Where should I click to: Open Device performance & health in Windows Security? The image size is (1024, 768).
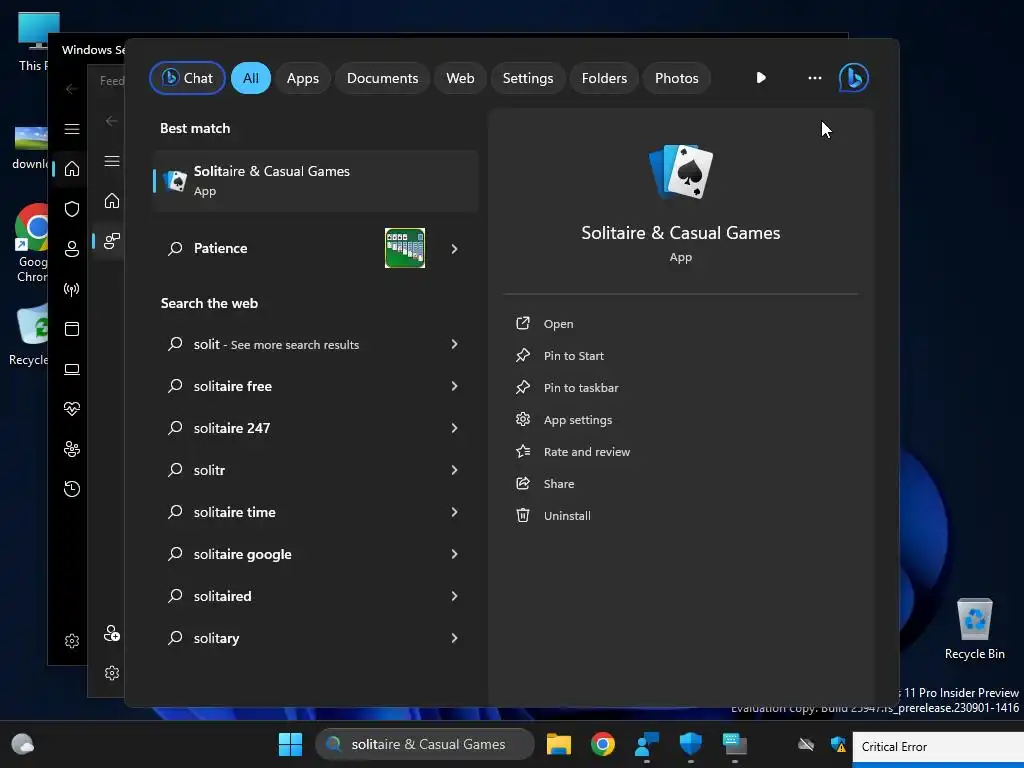pos(72,409)
